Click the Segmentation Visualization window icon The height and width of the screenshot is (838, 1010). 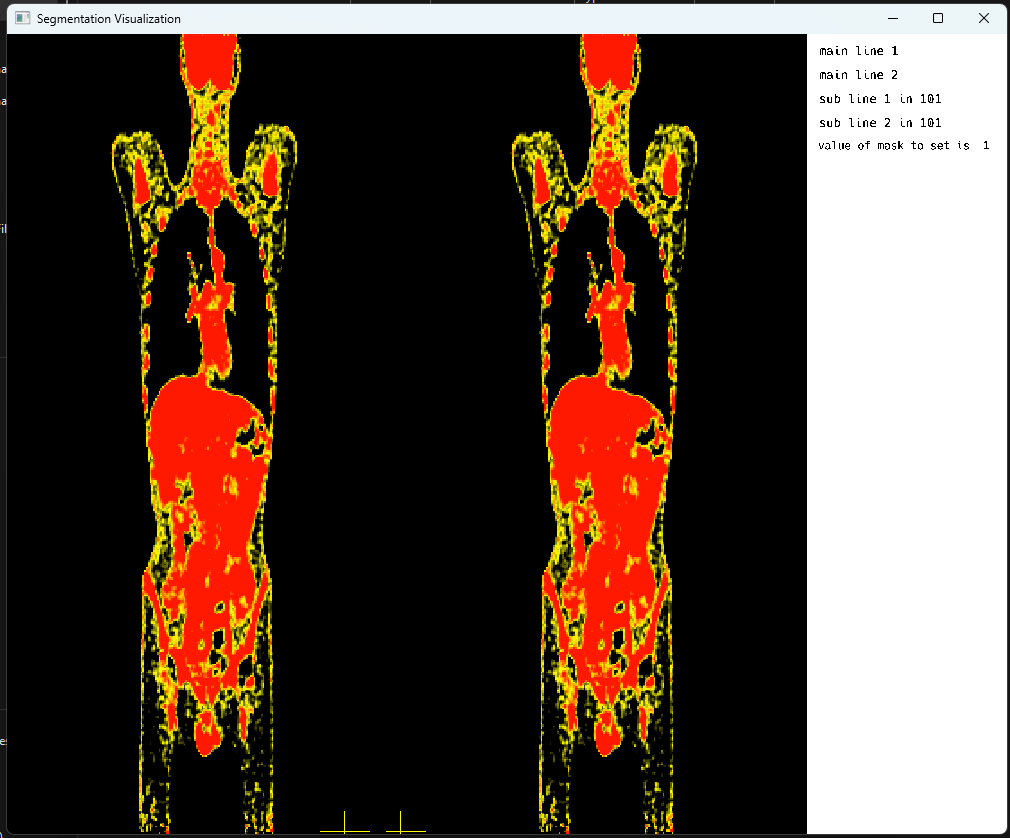[22, 19]
